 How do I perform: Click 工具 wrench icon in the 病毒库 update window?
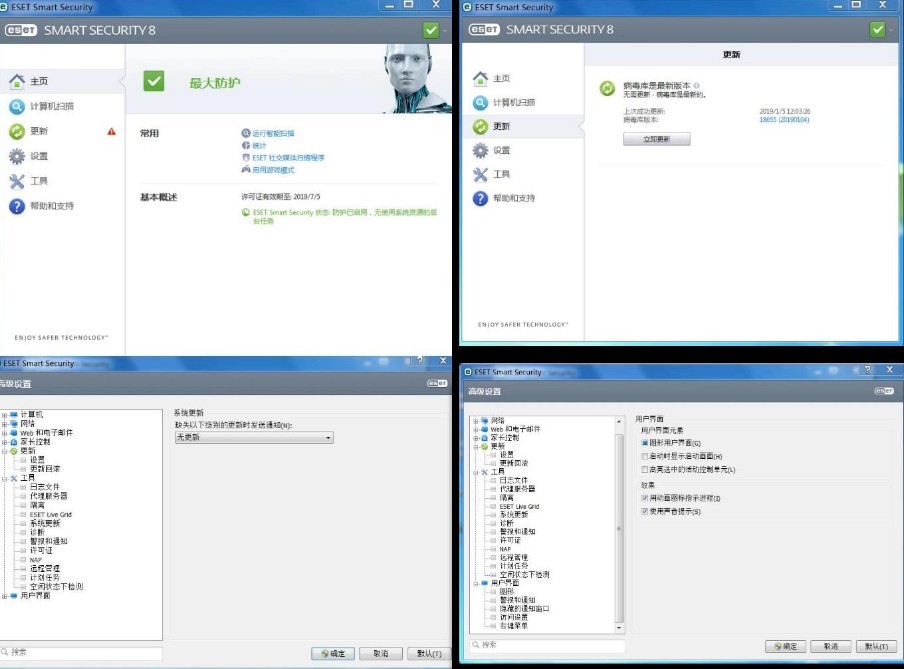[x=480, y=174]
